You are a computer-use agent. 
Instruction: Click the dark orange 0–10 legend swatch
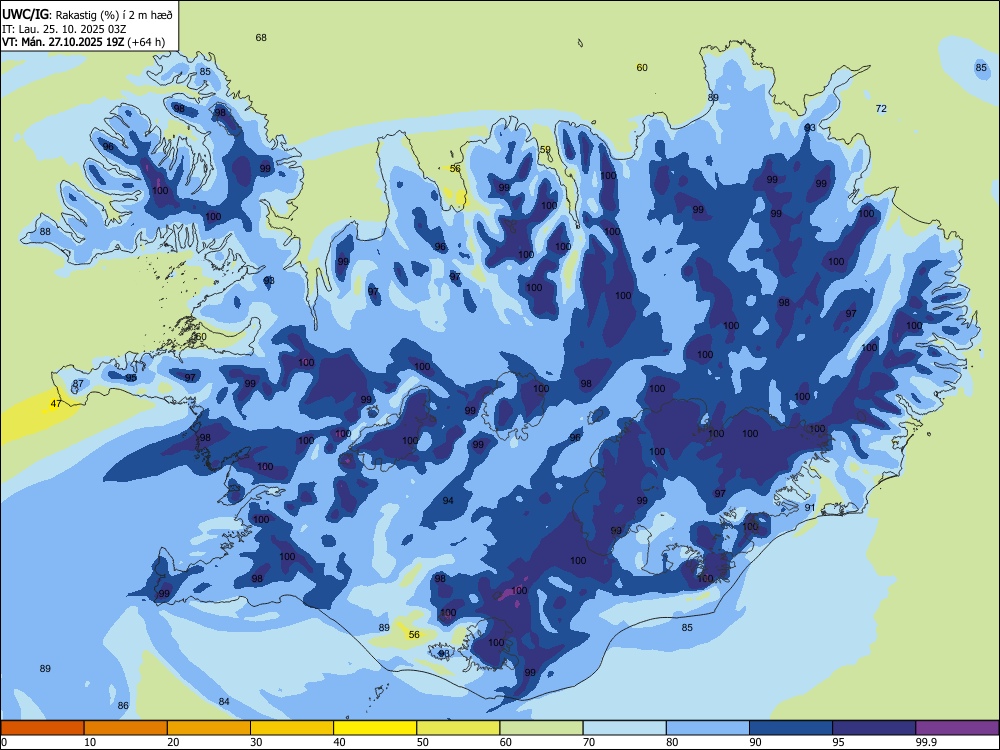click(x=42, y=728)
